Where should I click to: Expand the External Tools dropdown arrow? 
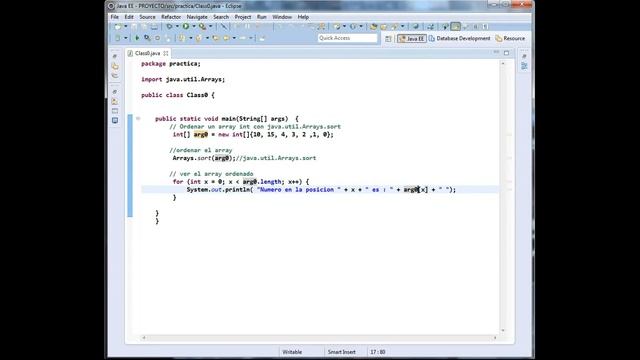coord(210,26)
